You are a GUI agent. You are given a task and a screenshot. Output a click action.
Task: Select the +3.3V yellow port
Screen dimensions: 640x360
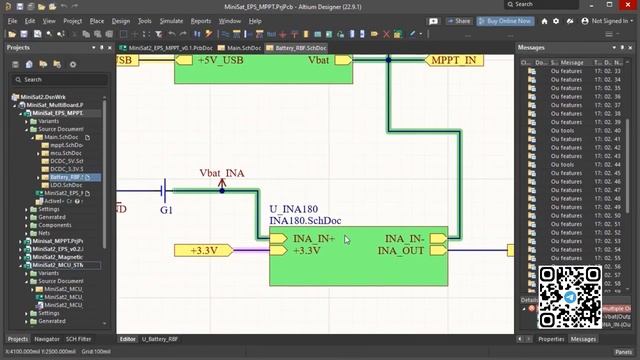click(x=204, y=250)
